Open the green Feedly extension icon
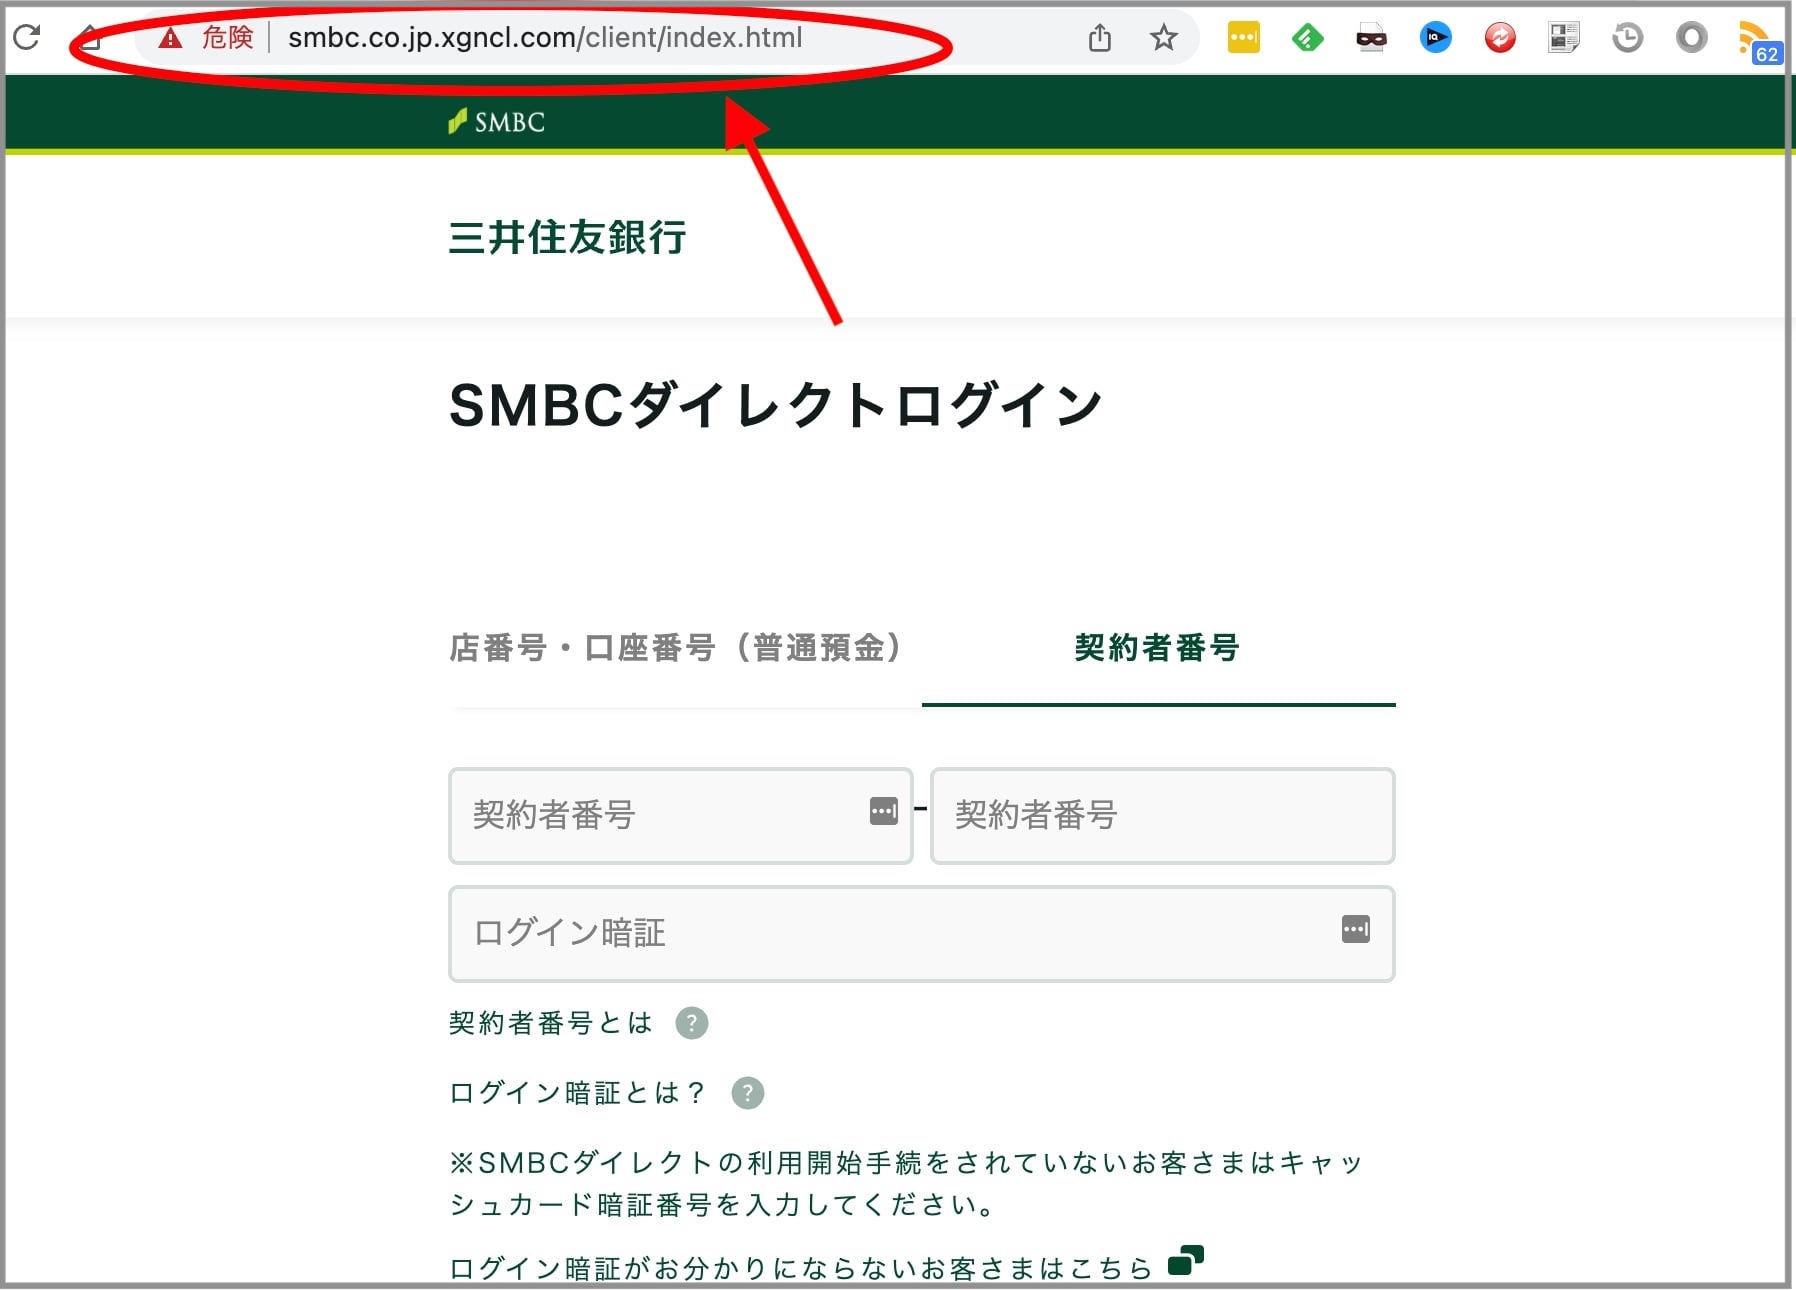 pyautogui.click(x=1307, y=38)
